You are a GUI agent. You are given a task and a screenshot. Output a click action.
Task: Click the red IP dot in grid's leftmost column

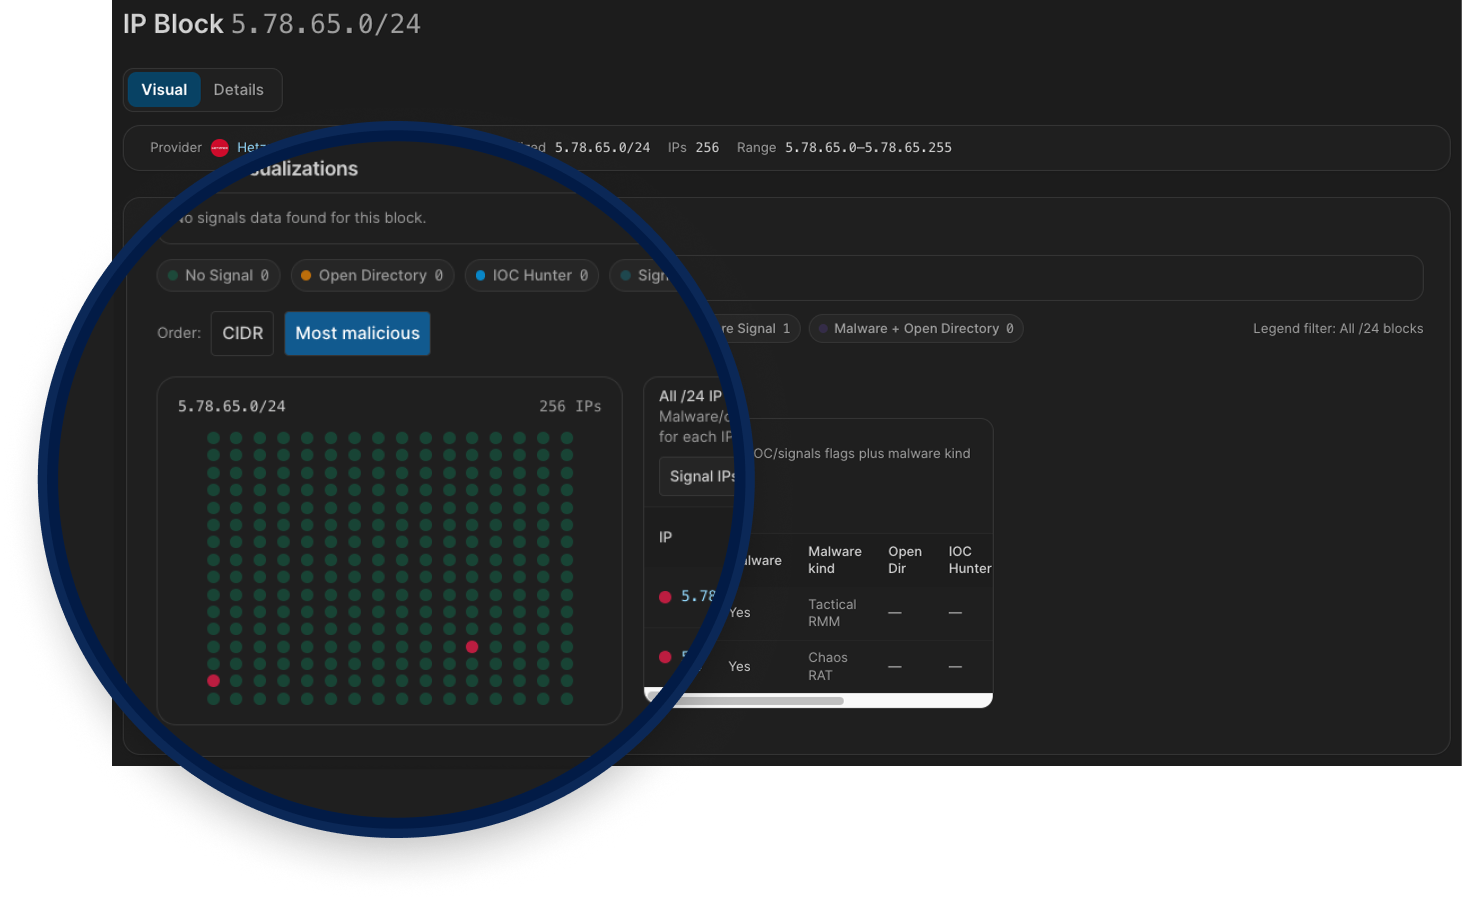pos(213,681)
